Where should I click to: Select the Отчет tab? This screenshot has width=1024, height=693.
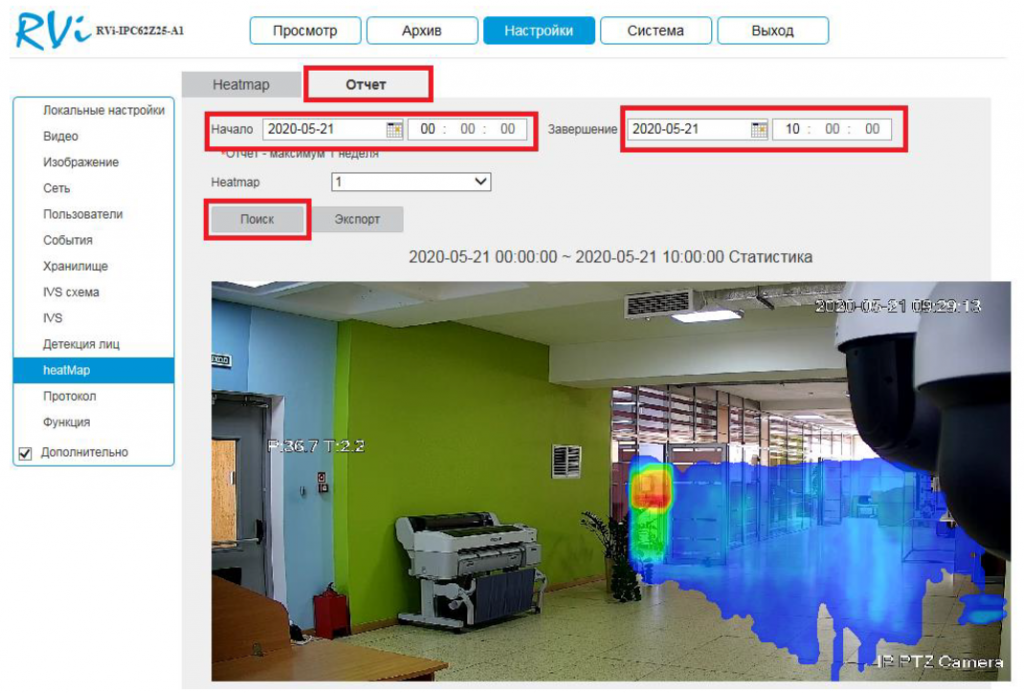(x=366, y=85)
